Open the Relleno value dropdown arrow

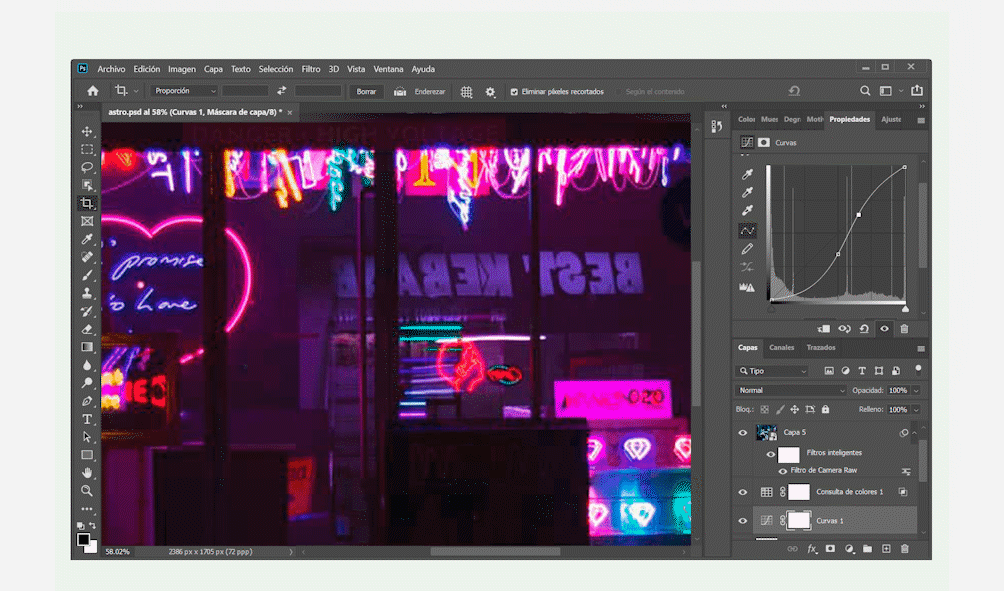point(916,409)
